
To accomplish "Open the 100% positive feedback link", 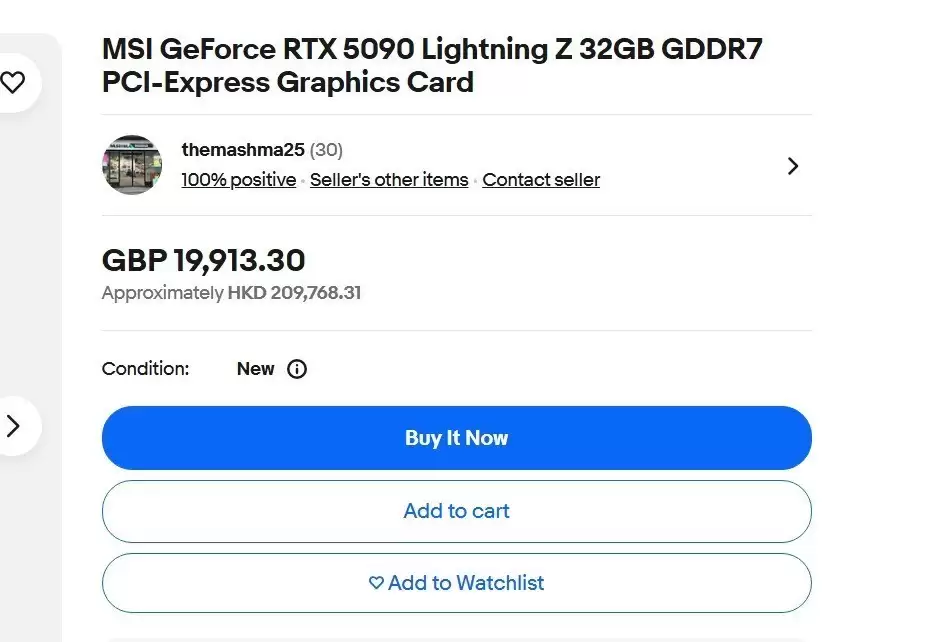I will click(x=238, y=180).
